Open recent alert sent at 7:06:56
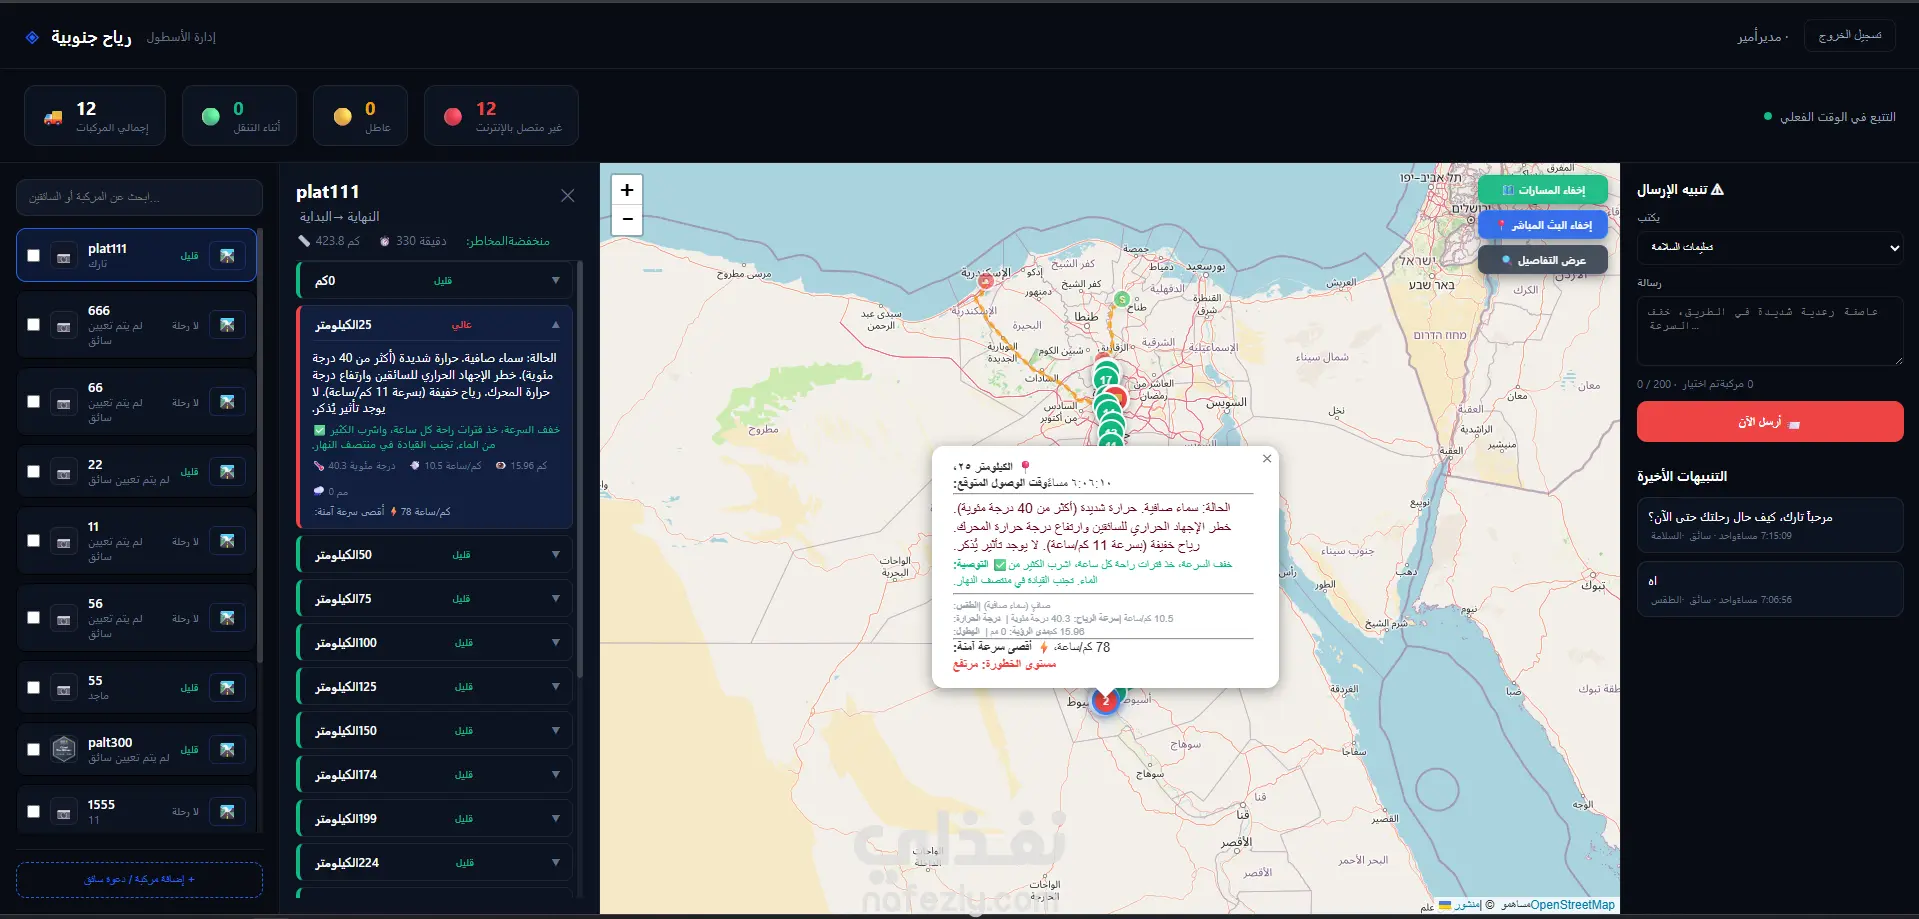This screenshot has width=1919, height=919. pos(1770,589)
